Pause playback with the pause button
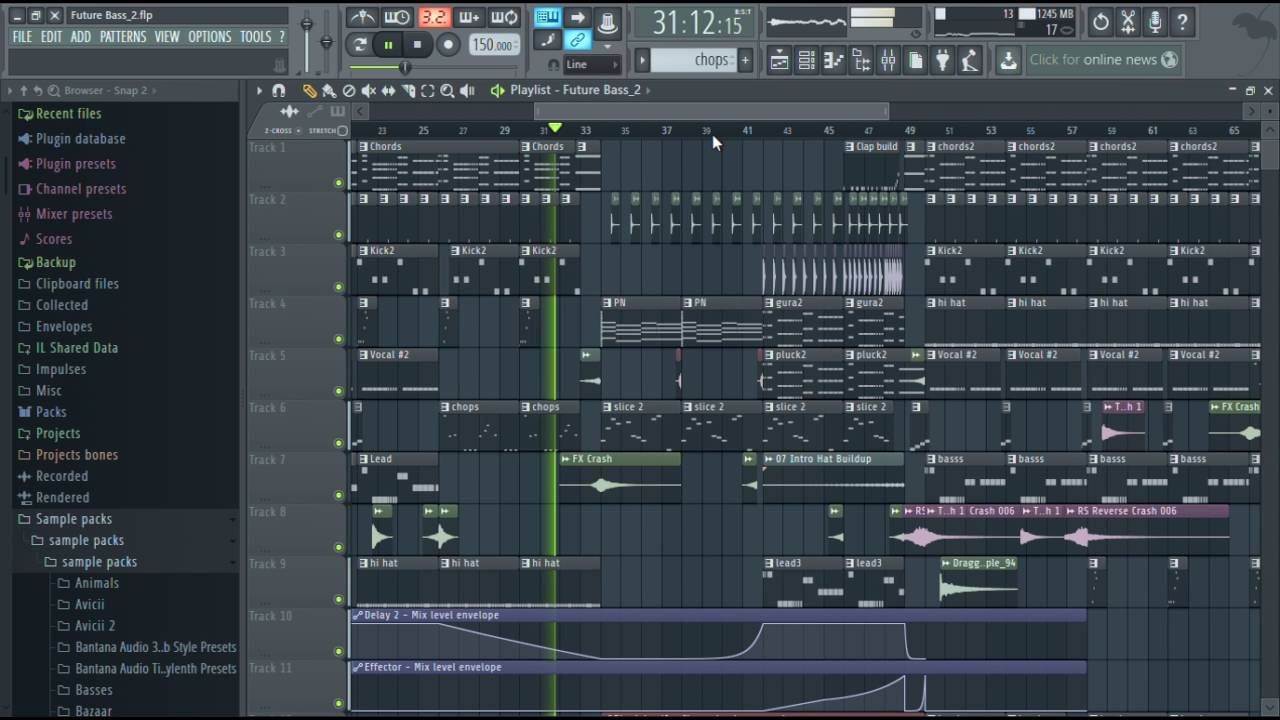The width and height of the screenshot is (1280, 720). point(388,44)
